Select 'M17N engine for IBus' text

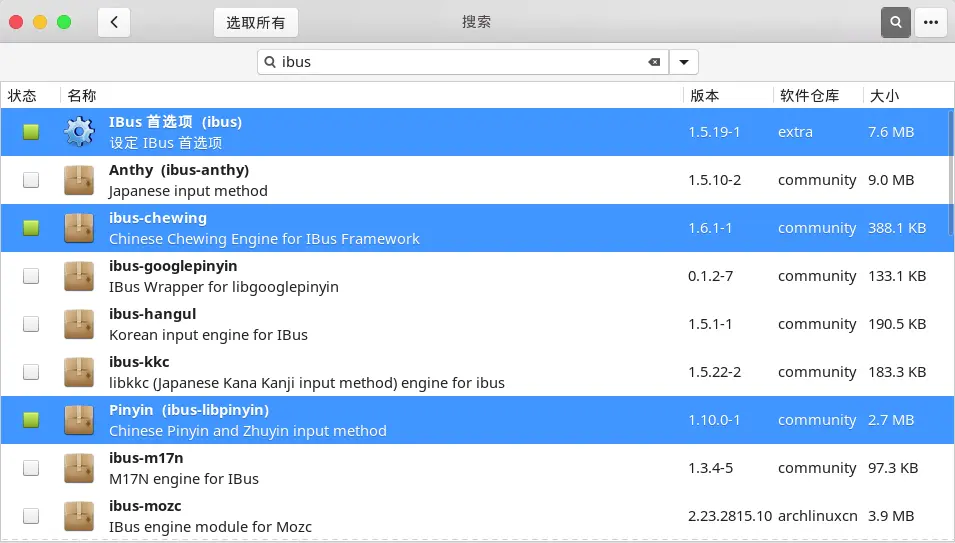click(184, 480)
